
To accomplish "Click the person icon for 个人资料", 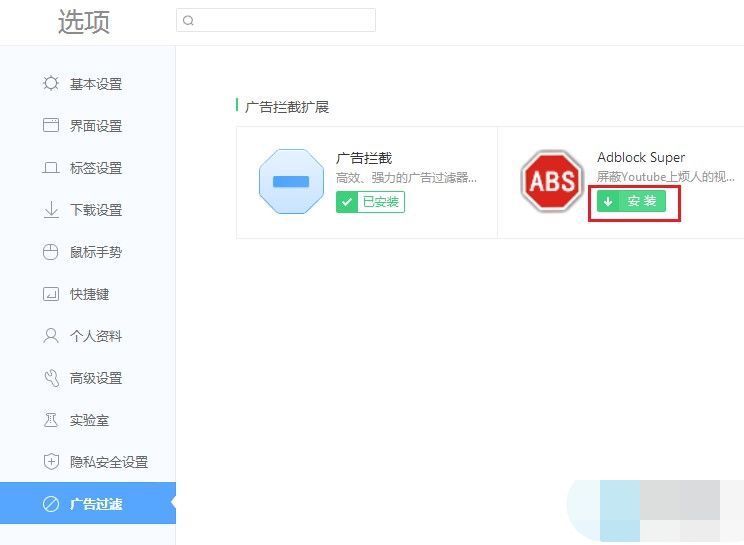I will pos(51,336).
